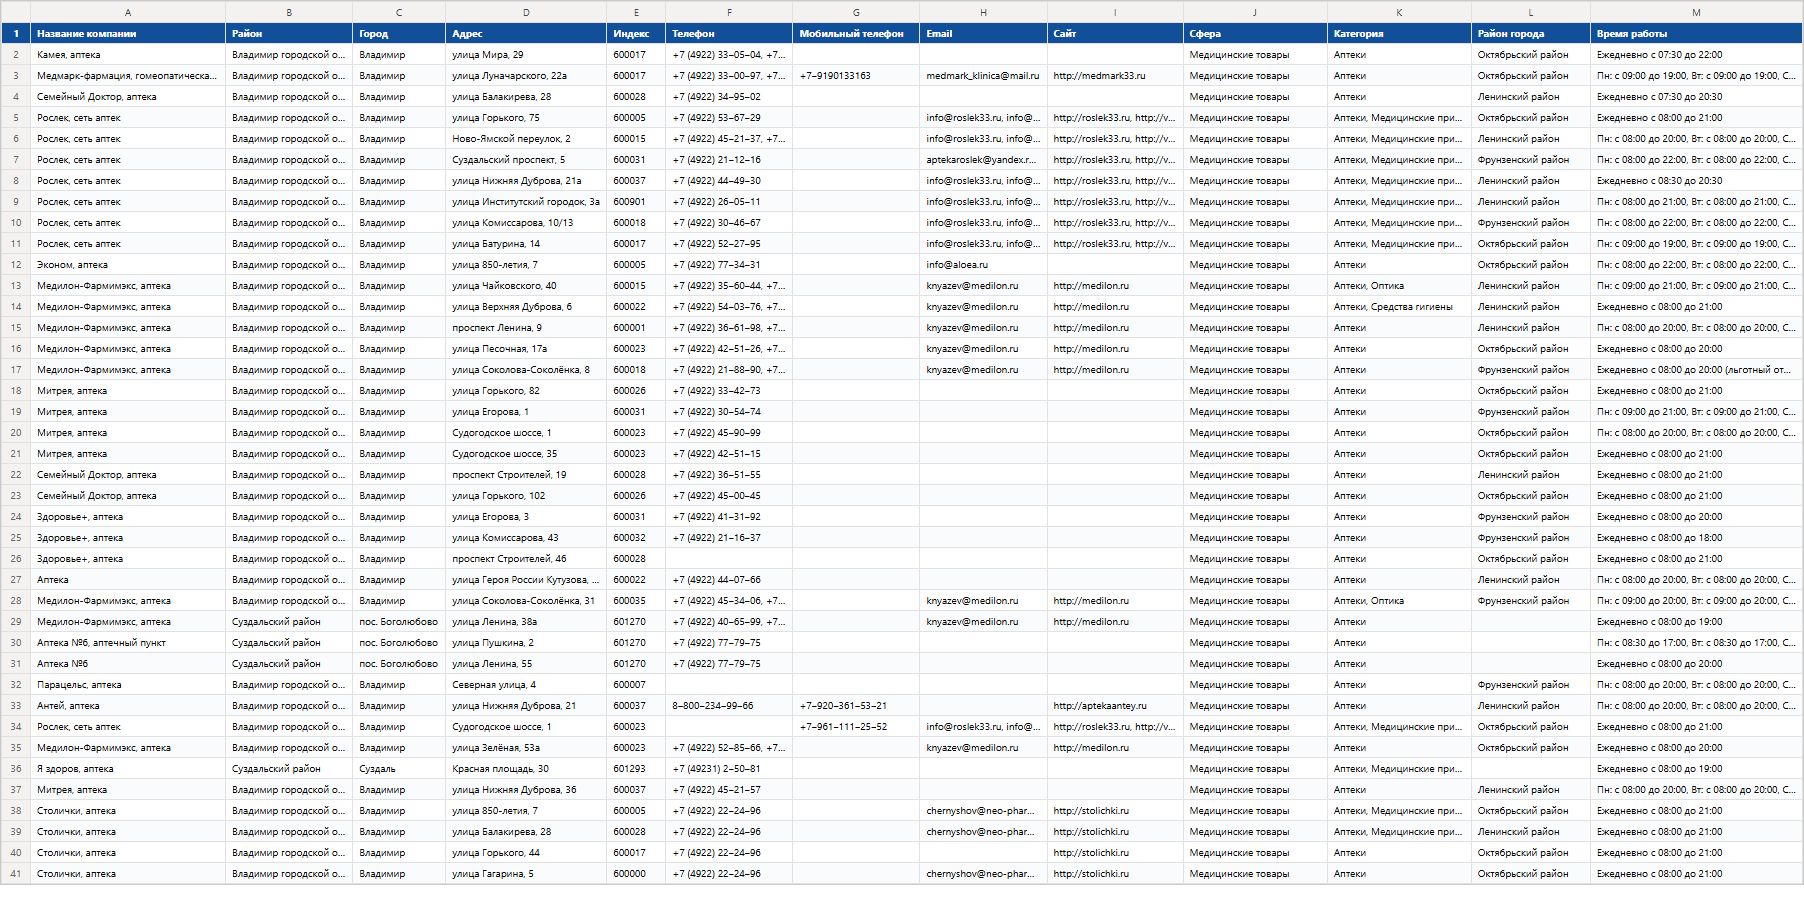Select row number 12 header
Viewport: 1804px width, 902px height.
coord(15,265)
